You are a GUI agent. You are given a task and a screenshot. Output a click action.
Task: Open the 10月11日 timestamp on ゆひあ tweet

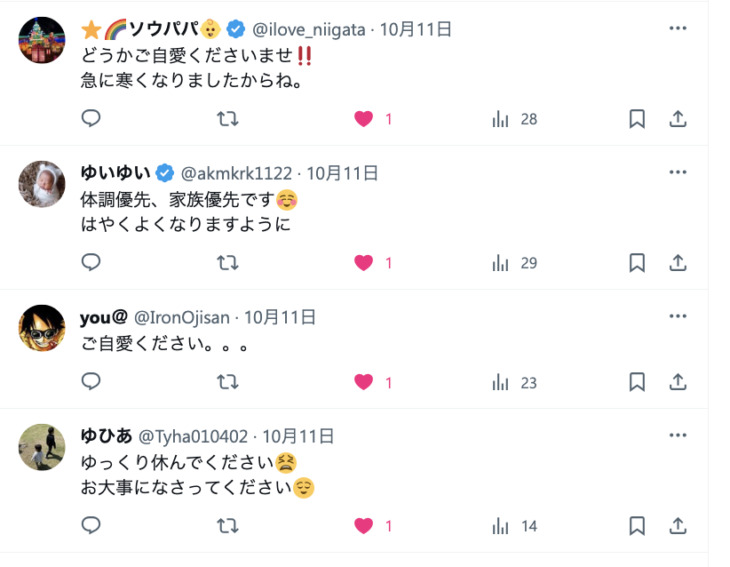point(298,437)
